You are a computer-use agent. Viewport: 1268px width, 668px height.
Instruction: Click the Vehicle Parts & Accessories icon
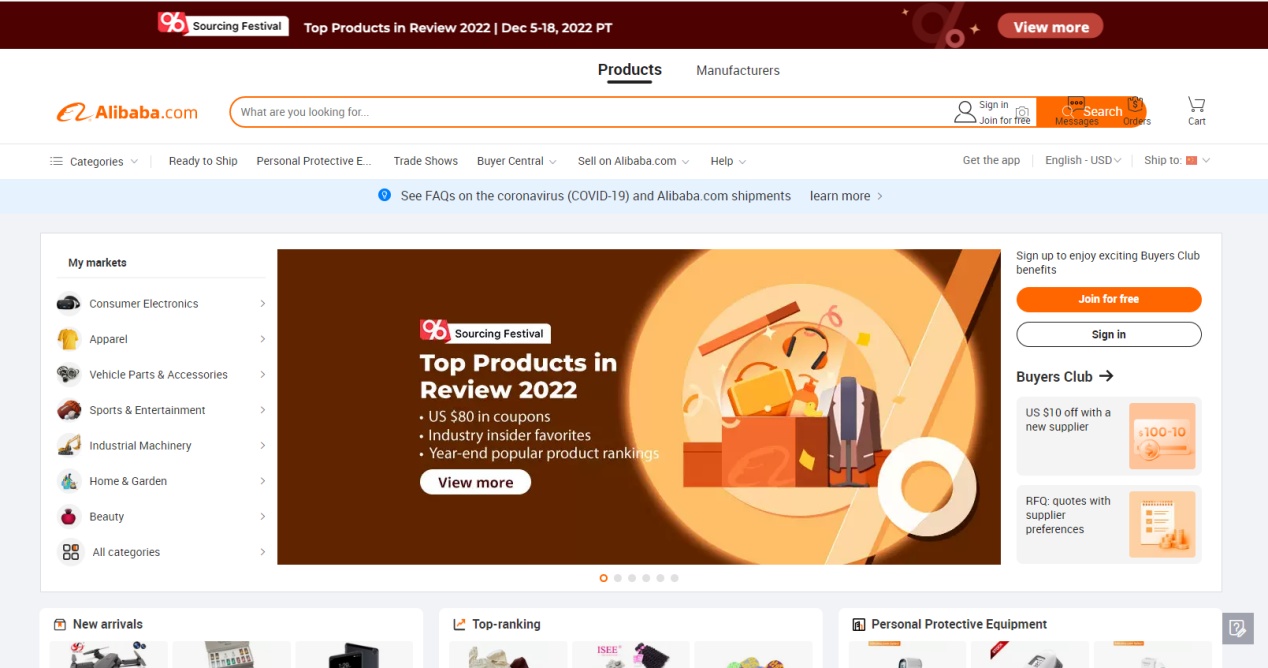[69, 374]
